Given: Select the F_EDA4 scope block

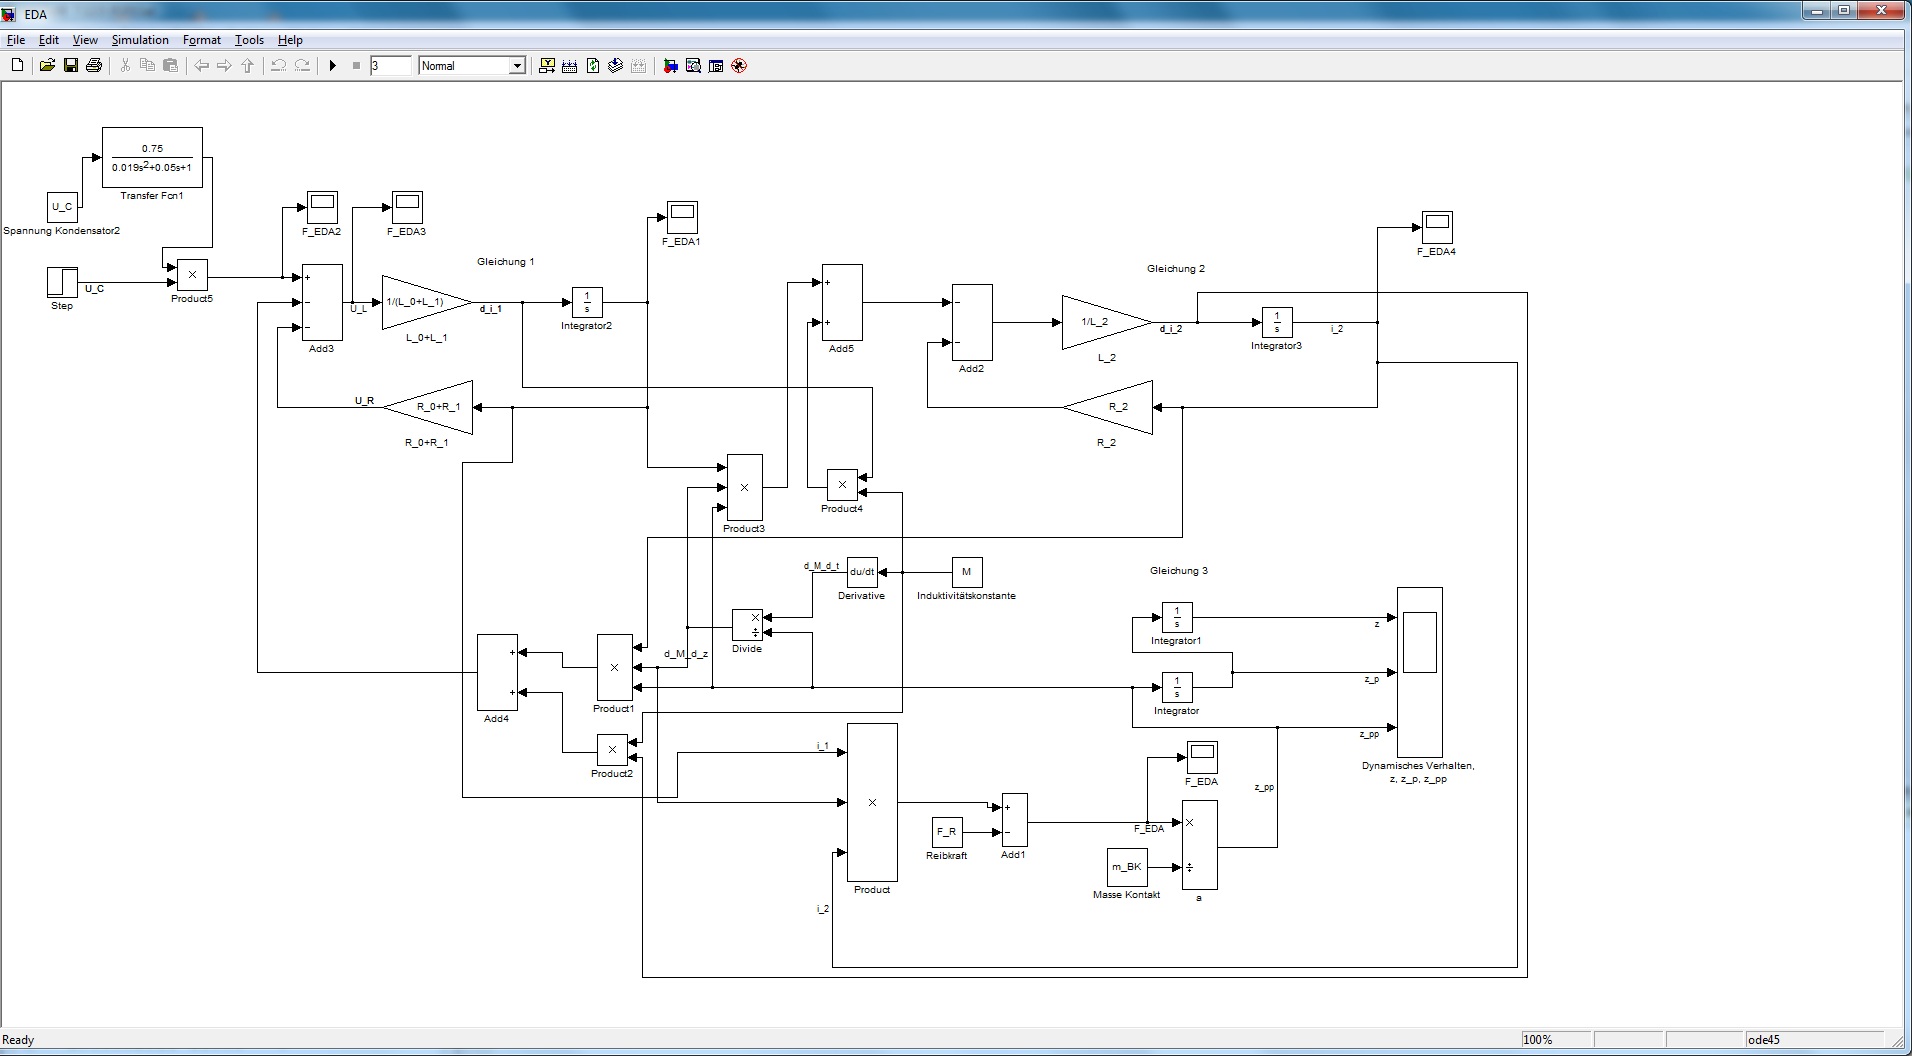Looking at the screenshot, I should 1437,227.
